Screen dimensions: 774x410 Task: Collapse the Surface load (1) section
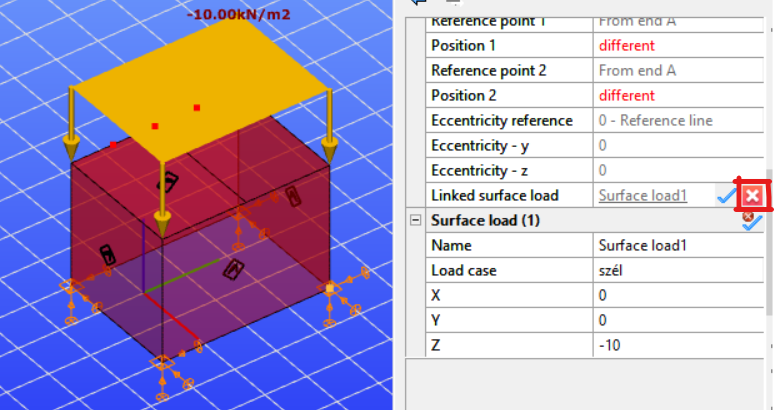point(416,220)
